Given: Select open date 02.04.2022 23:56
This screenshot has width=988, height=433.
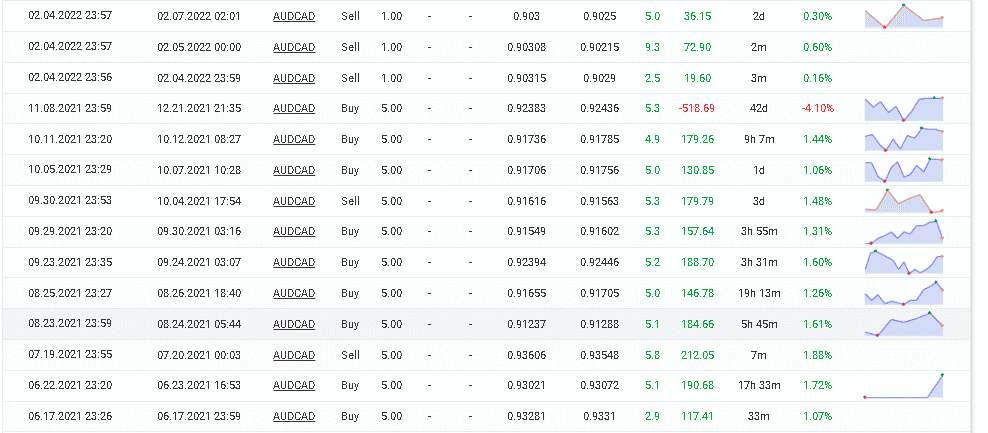Looking at the screenshot, I should [x=71, y=78].
